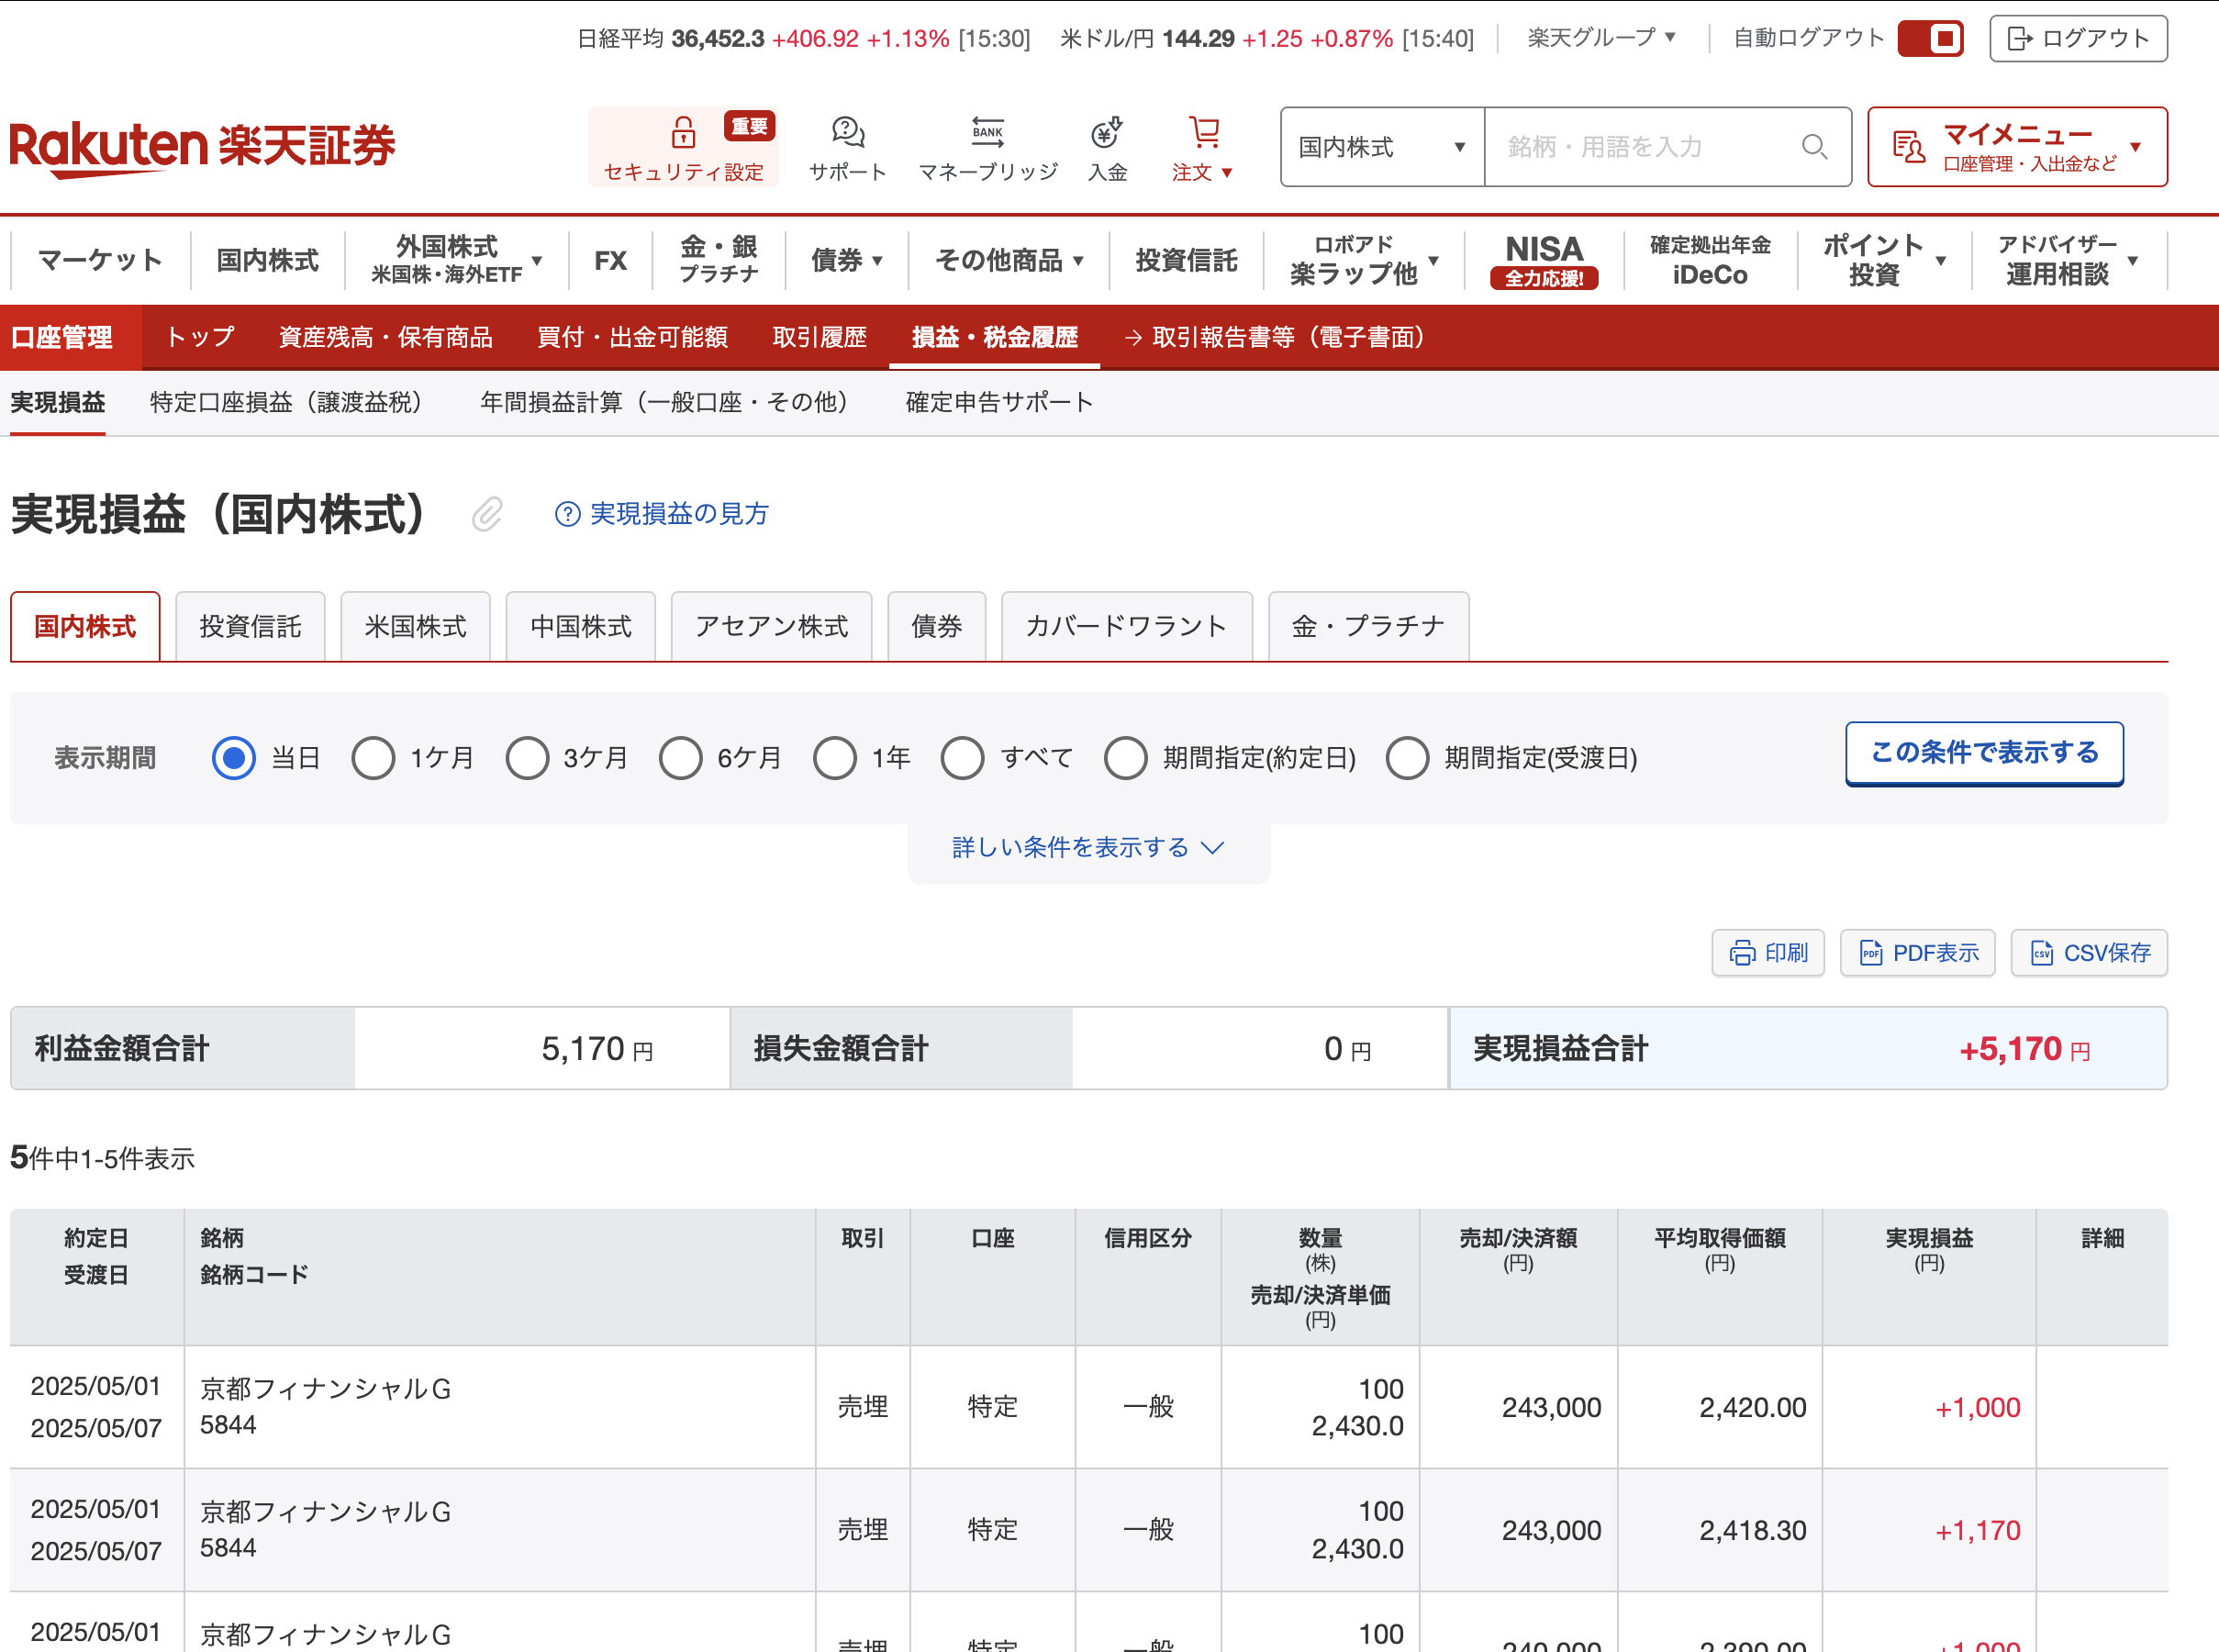Image resolution: width=2219 pixels, height=1652 pixels.
Task: Click the Rakuten Securities logo
Action: [202, 148]
